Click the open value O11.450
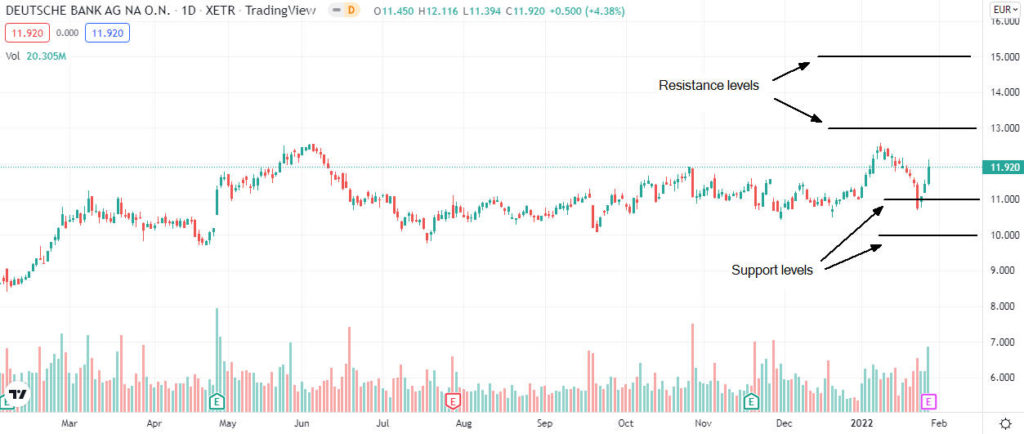 coord(395,10)
